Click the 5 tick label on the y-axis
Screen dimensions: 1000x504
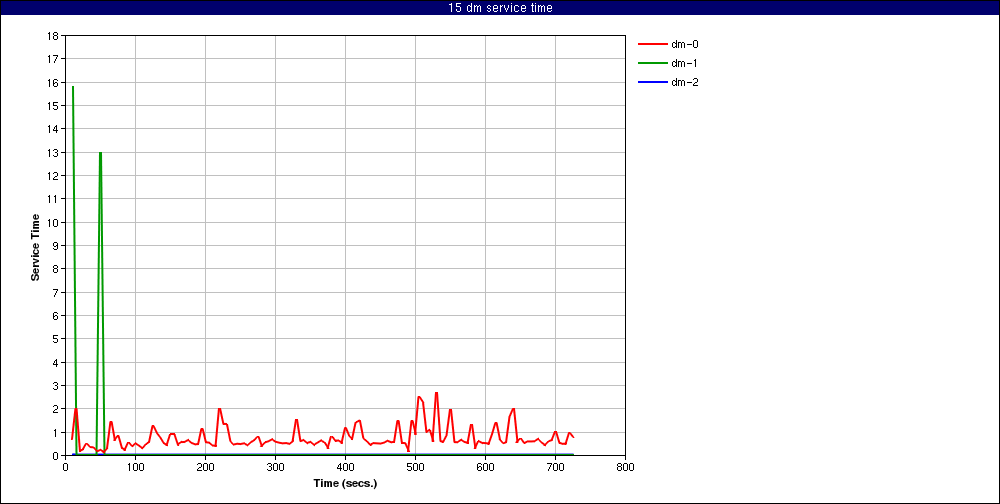pyautogui.click(x=56, y=339)
